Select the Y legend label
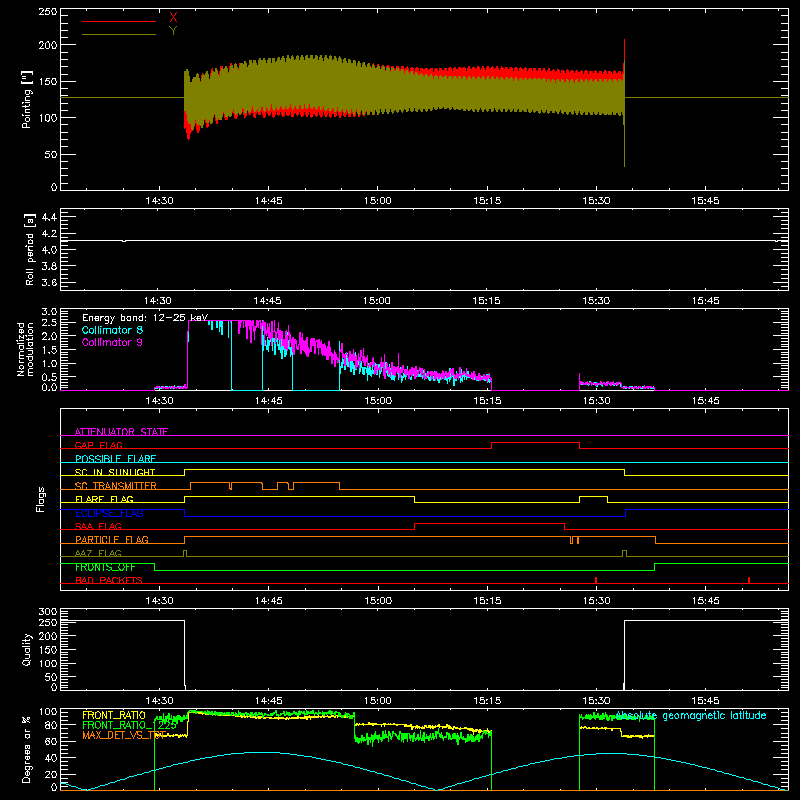 (173, 31)
